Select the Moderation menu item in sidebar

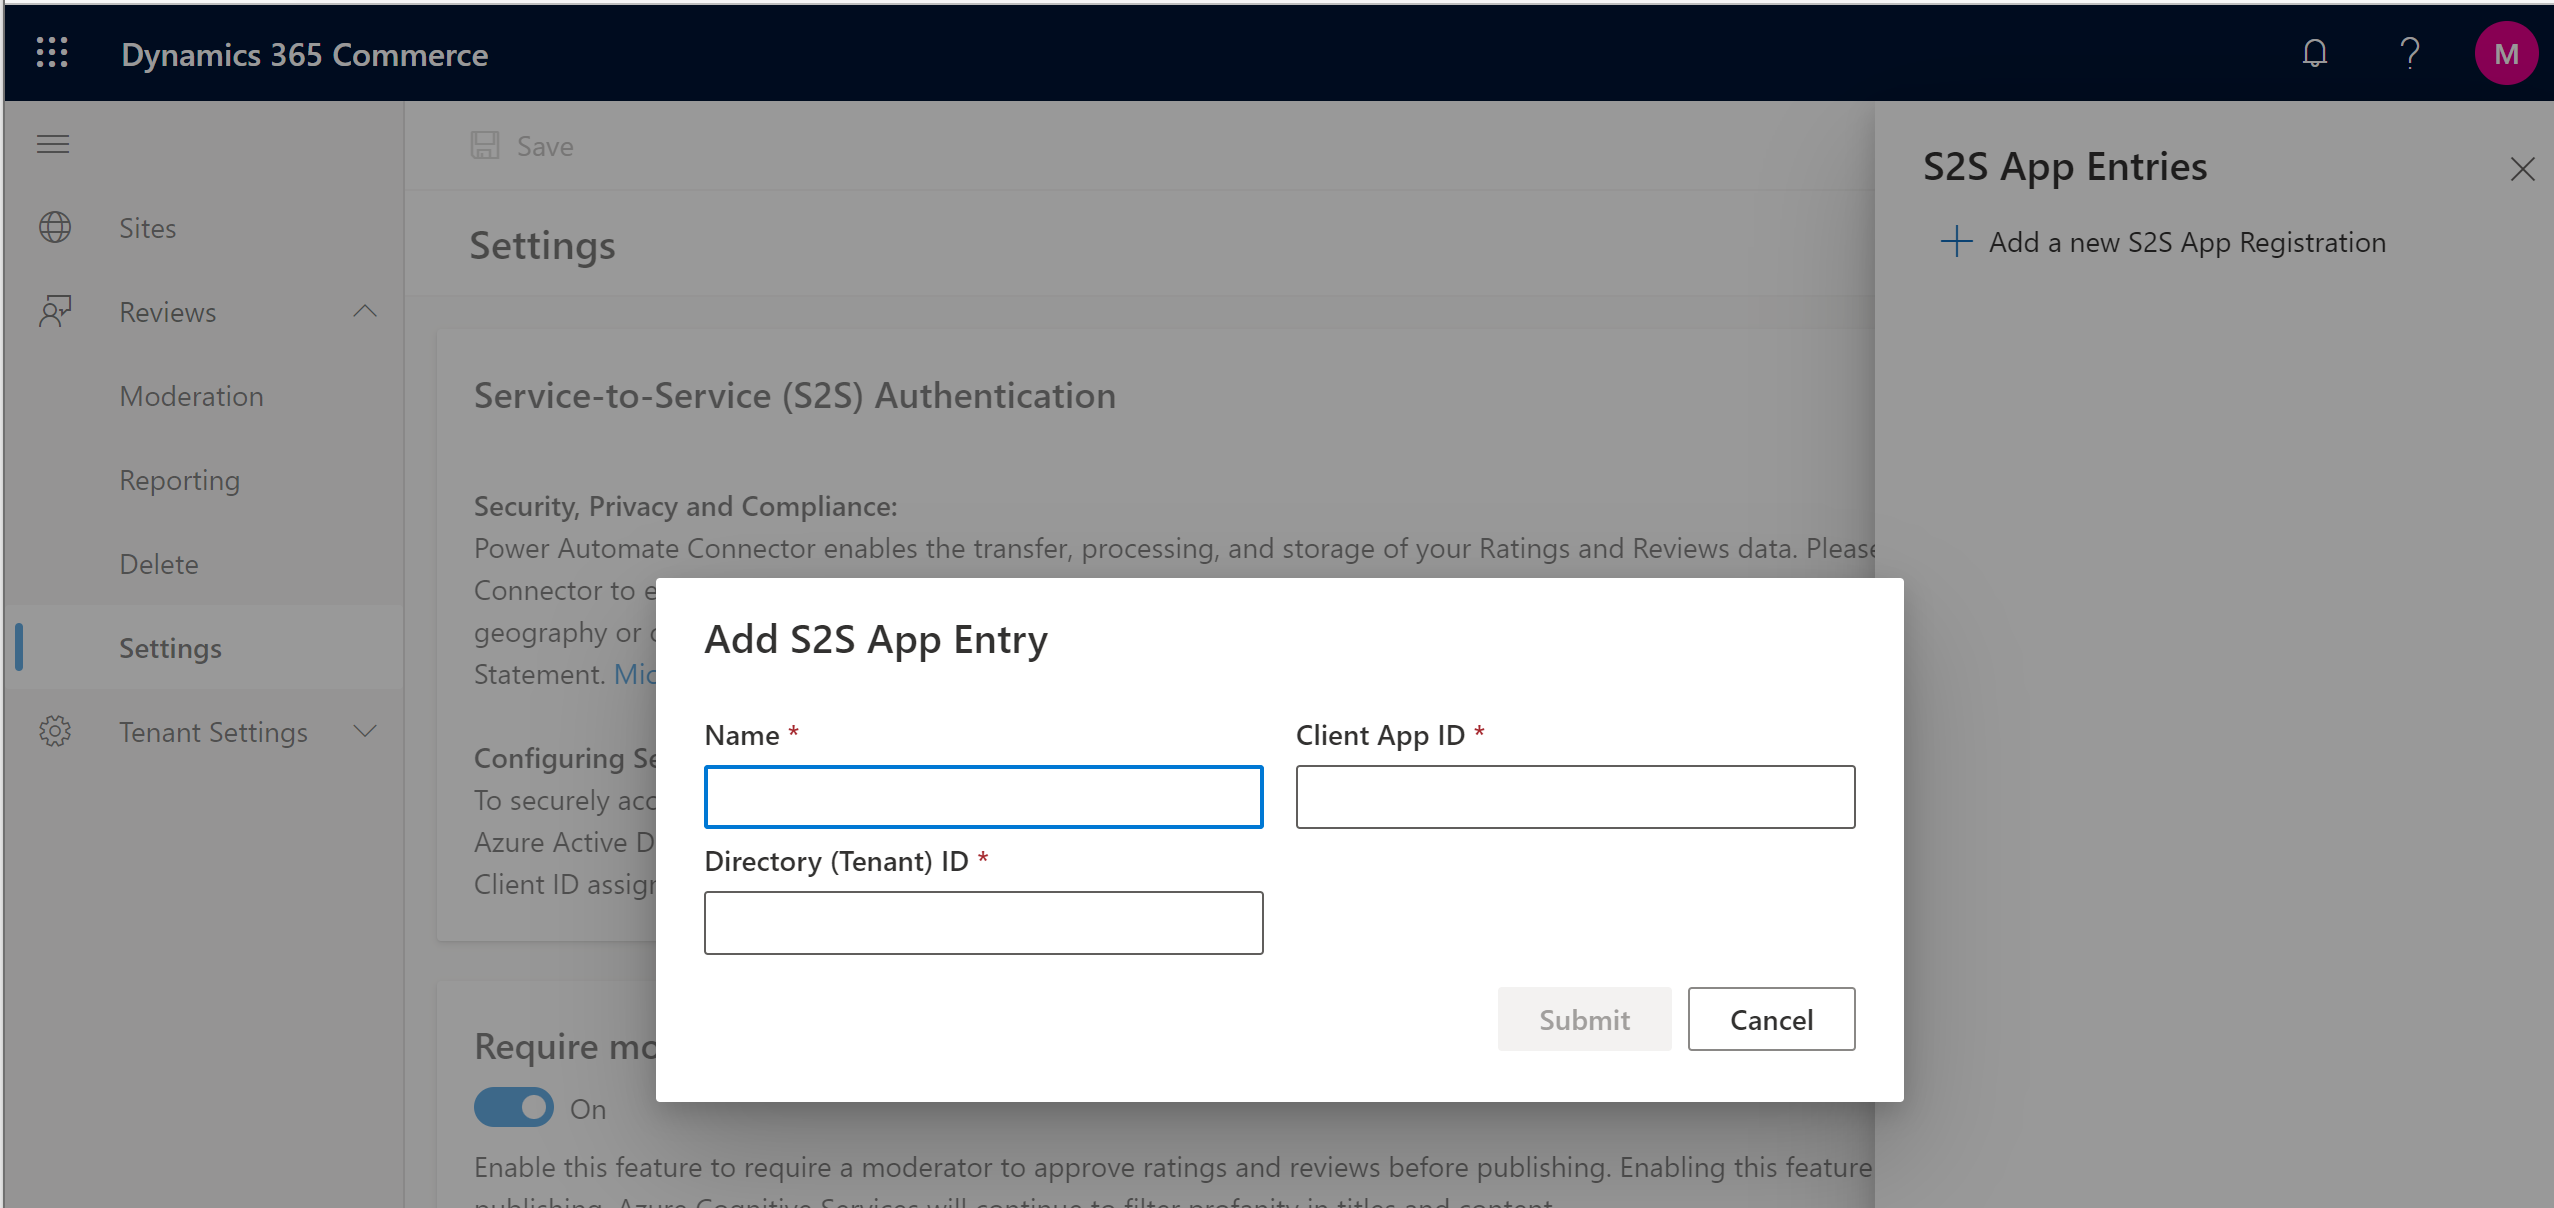pyautogui.click(x=192, y=396)
